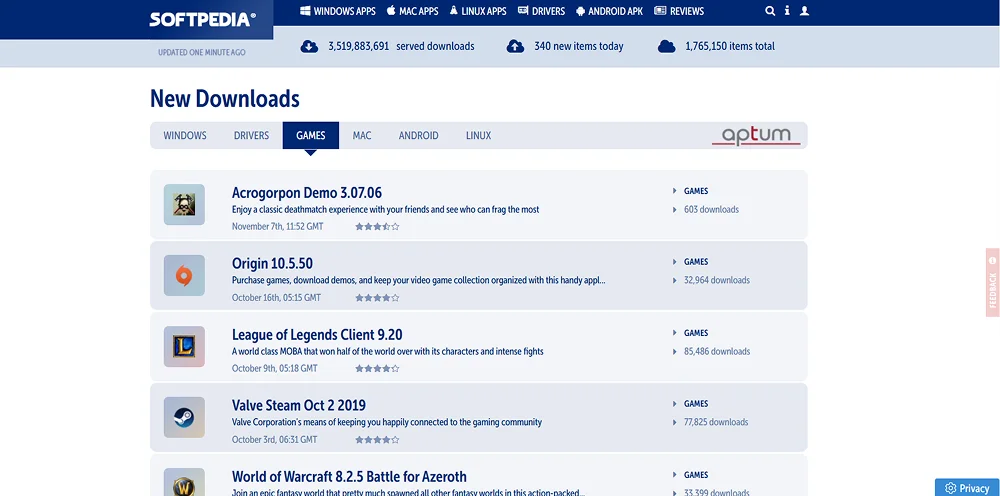Click '32,964 downloads' text
The width and height of the screenshot is (1000, 496).
pyautogui.click(x=717, y=281)
